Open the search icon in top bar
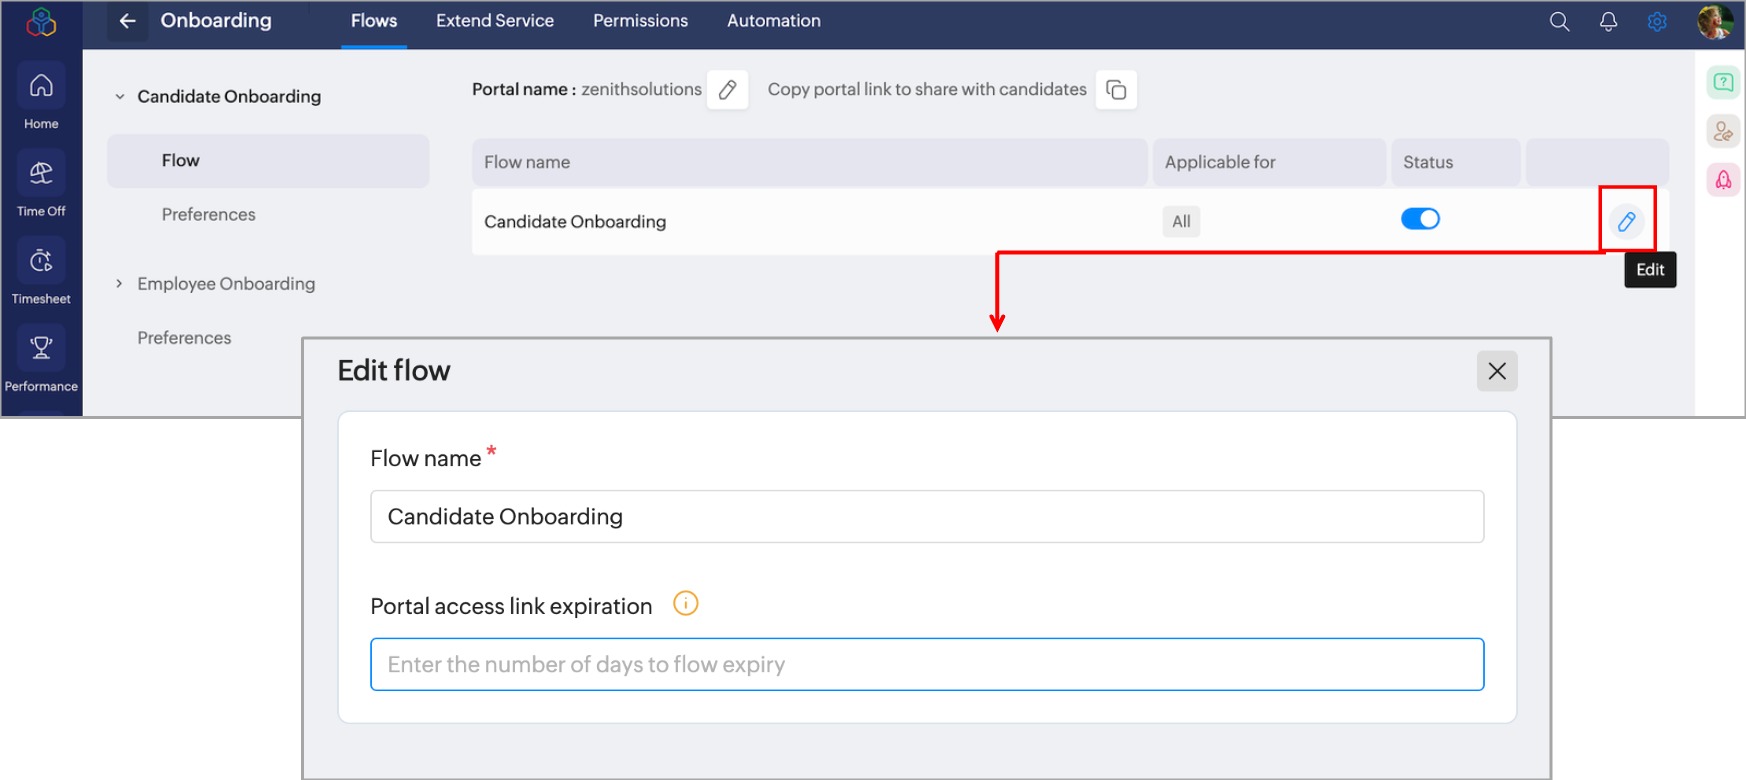The height and width of the screenshot is (780, 1746). coord(1559,22)
